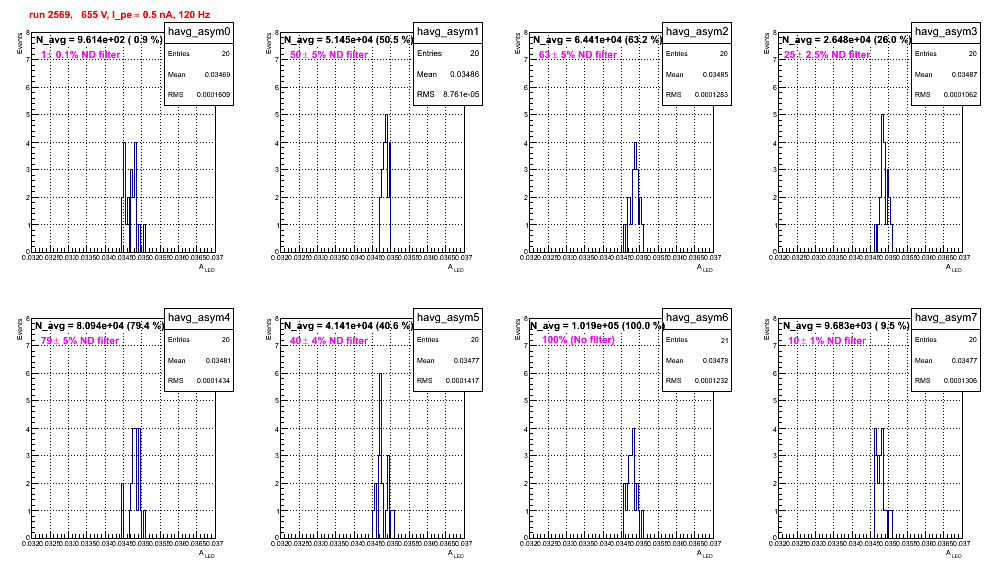This screenshot has width=996, height=572.
Task: Click the blue histogram in the havg_asym0 plot
Action: tap(133, 197)
